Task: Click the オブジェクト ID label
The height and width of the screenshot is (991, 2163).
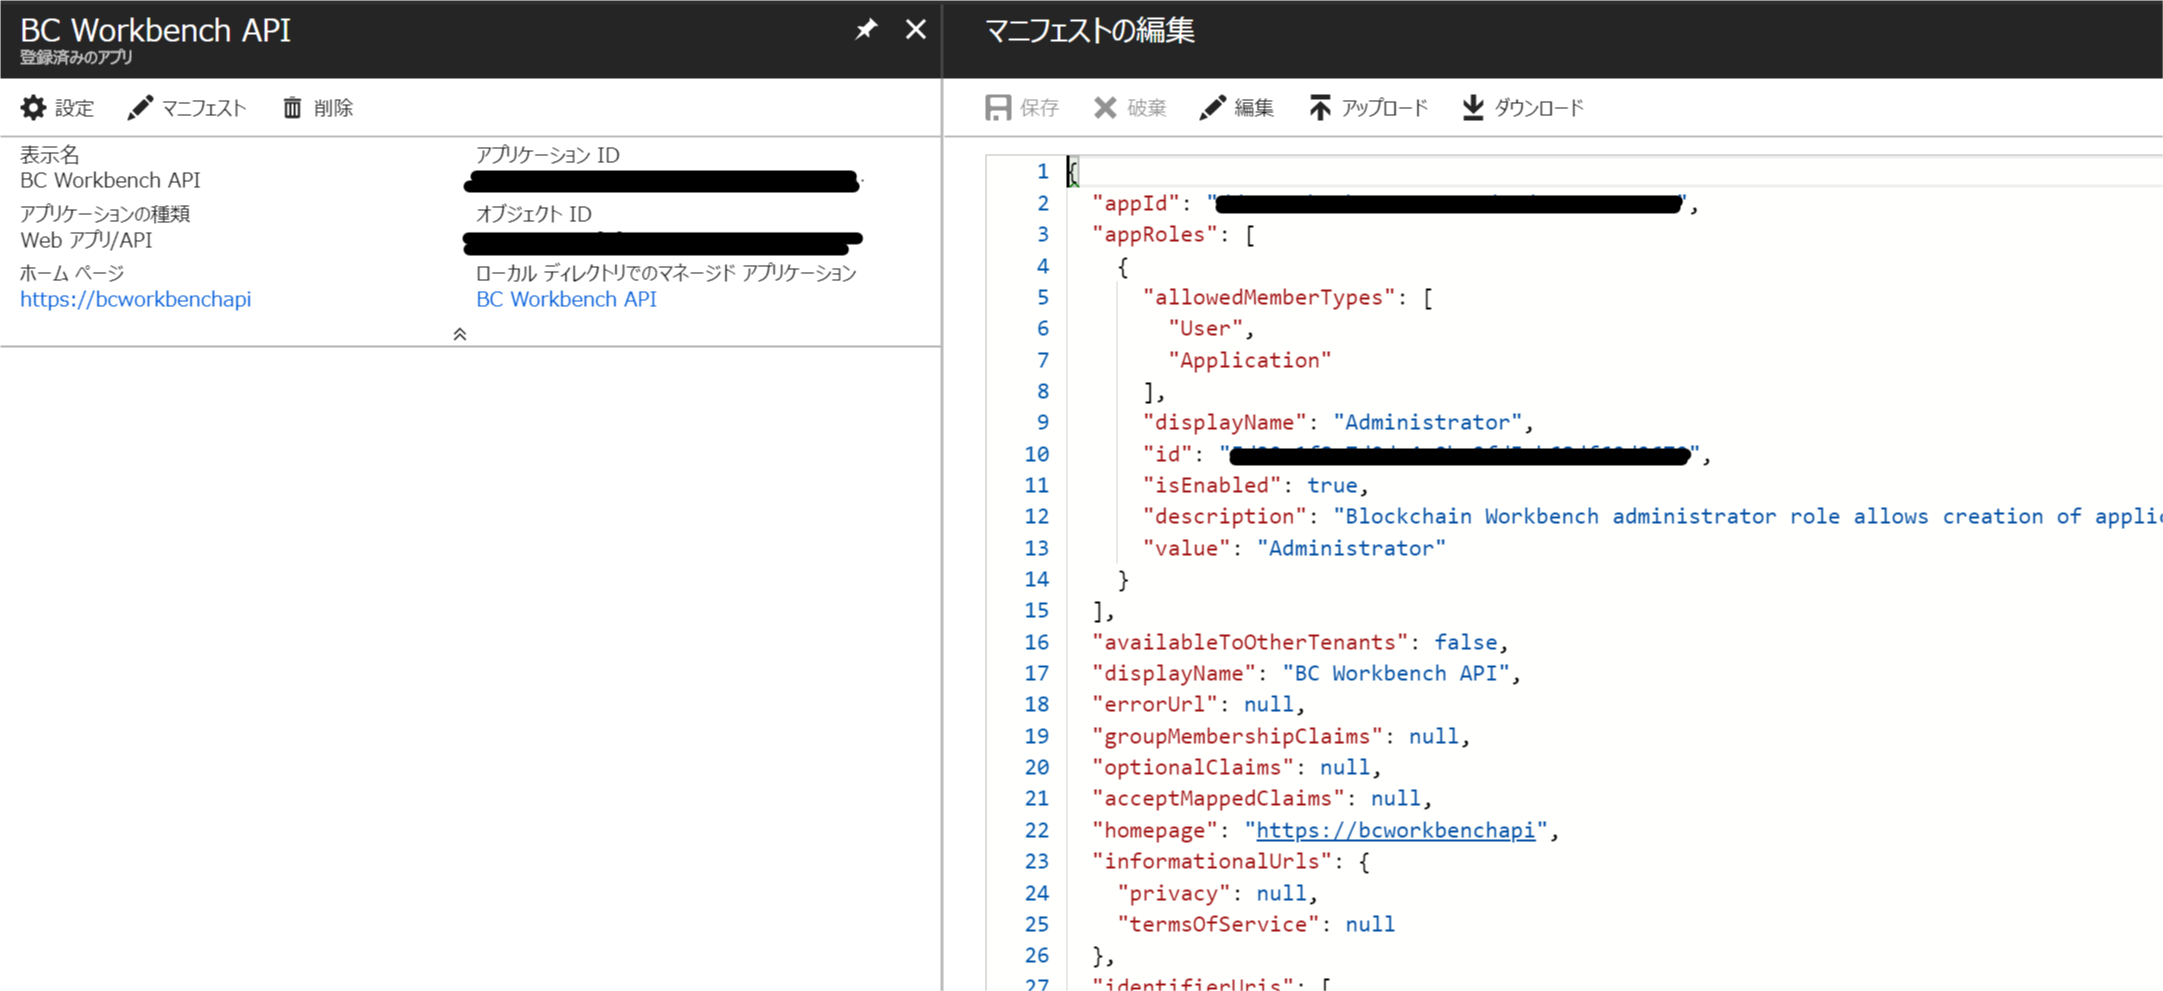Action: [x=534, y=214]
